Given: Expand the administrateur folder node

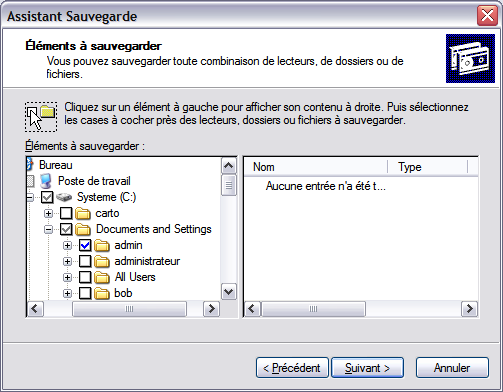Looking at the screenshot, I should point(67,261).
